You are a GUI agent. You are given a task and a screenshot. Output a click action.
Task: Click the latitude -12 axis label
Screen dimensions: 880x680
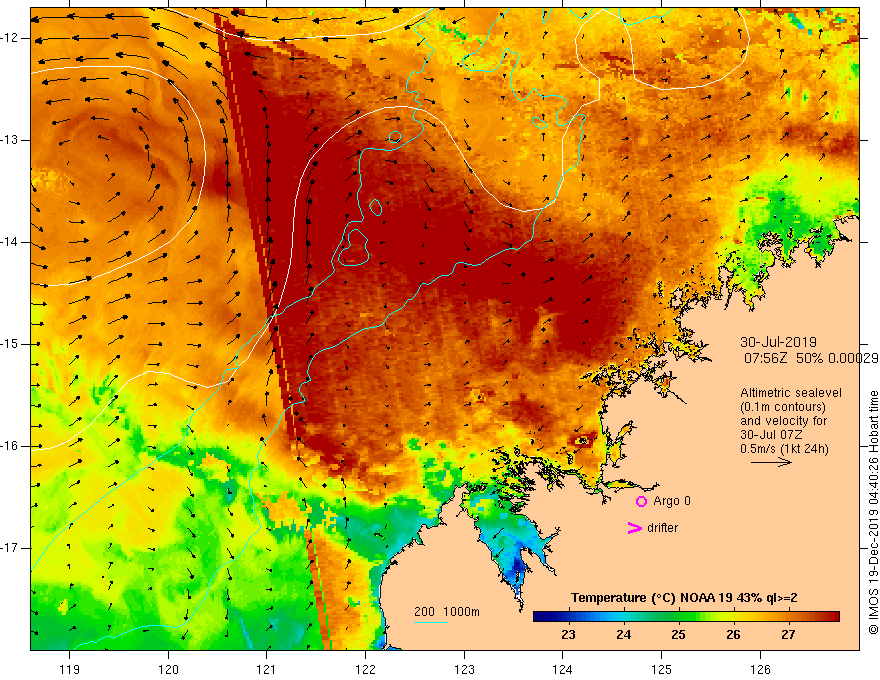tap(10, 38)
